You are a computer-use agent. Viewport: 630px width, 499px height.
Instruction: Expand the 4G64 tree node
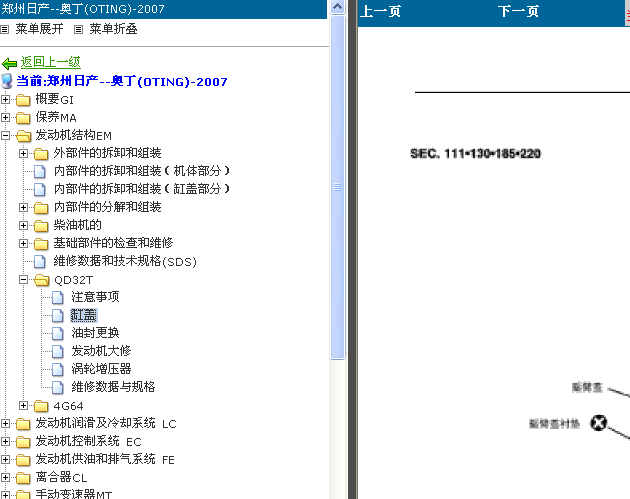[23, 405]
